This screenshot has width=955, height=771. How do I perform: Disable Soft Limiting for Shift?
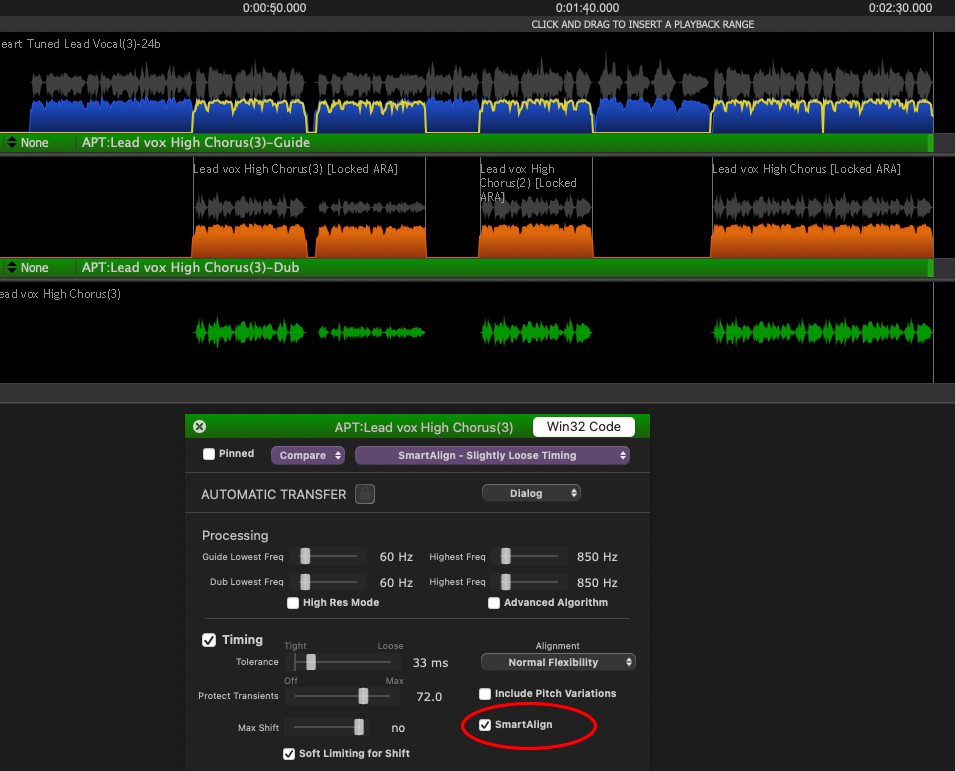click(x=289, y=753)
